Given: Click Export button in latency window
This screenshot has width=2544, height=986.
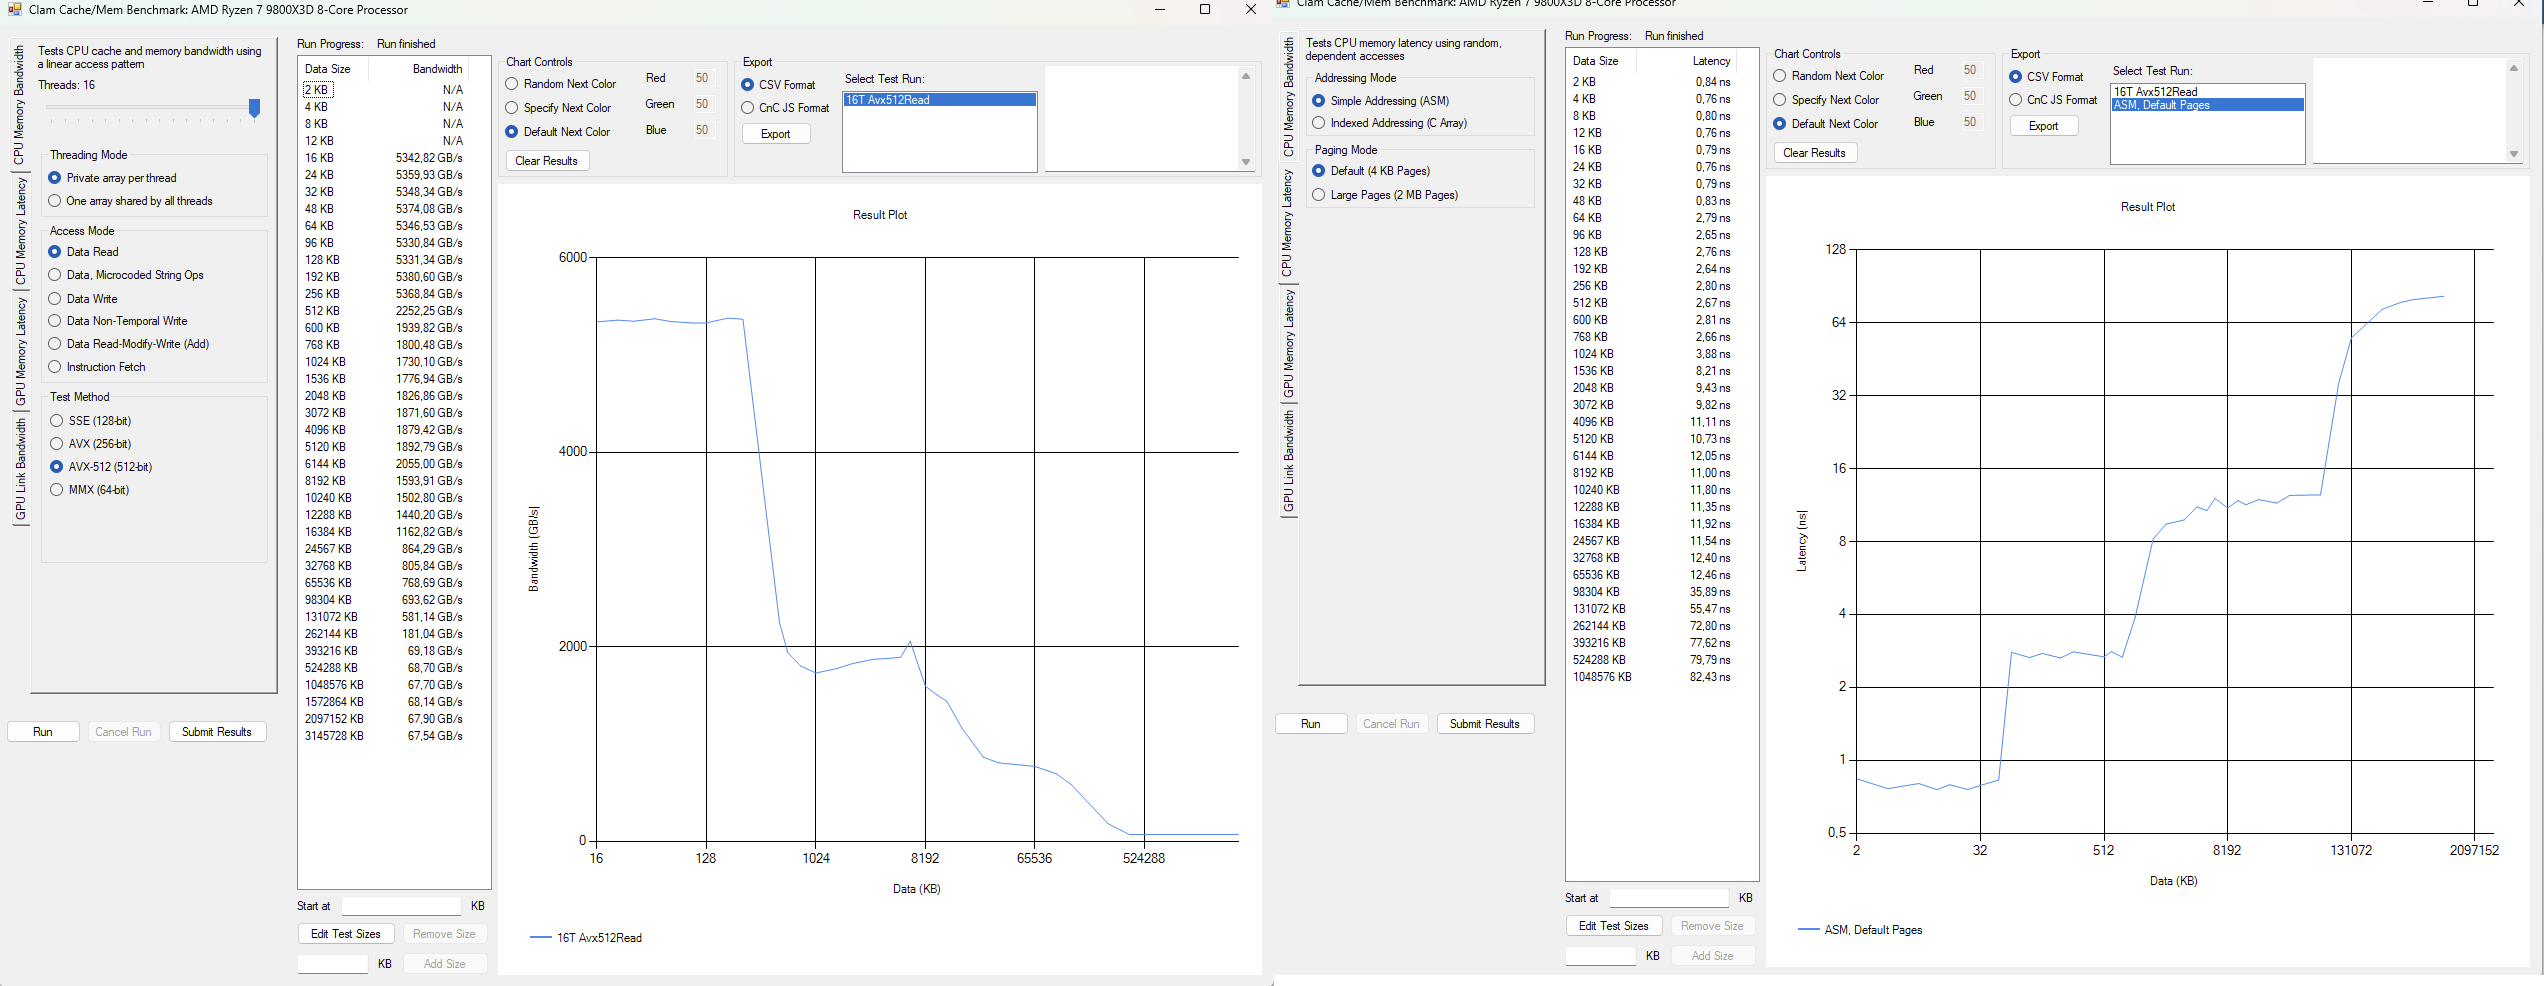Looking at the screenshot, I should tap(2044, 126).
